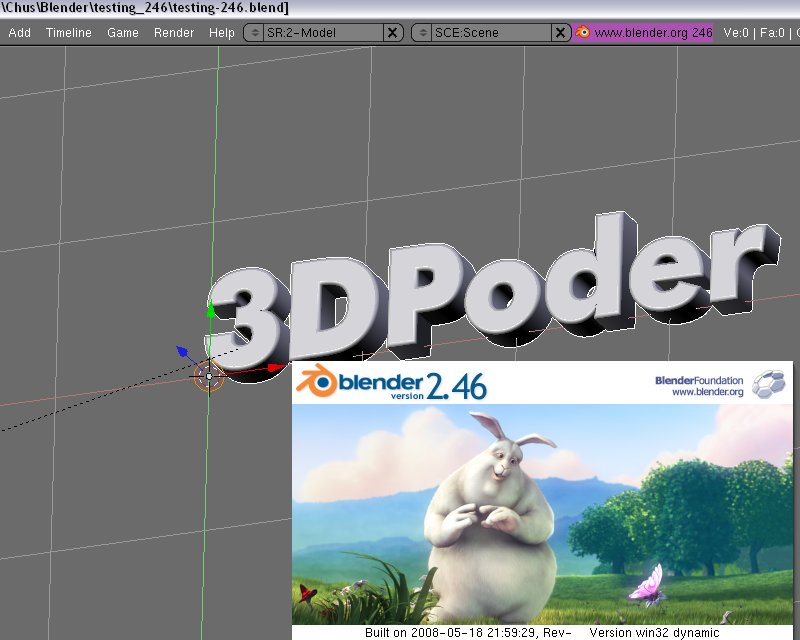
Task: Delete SCE:Scene with the X button
Action: coord(560,33)
